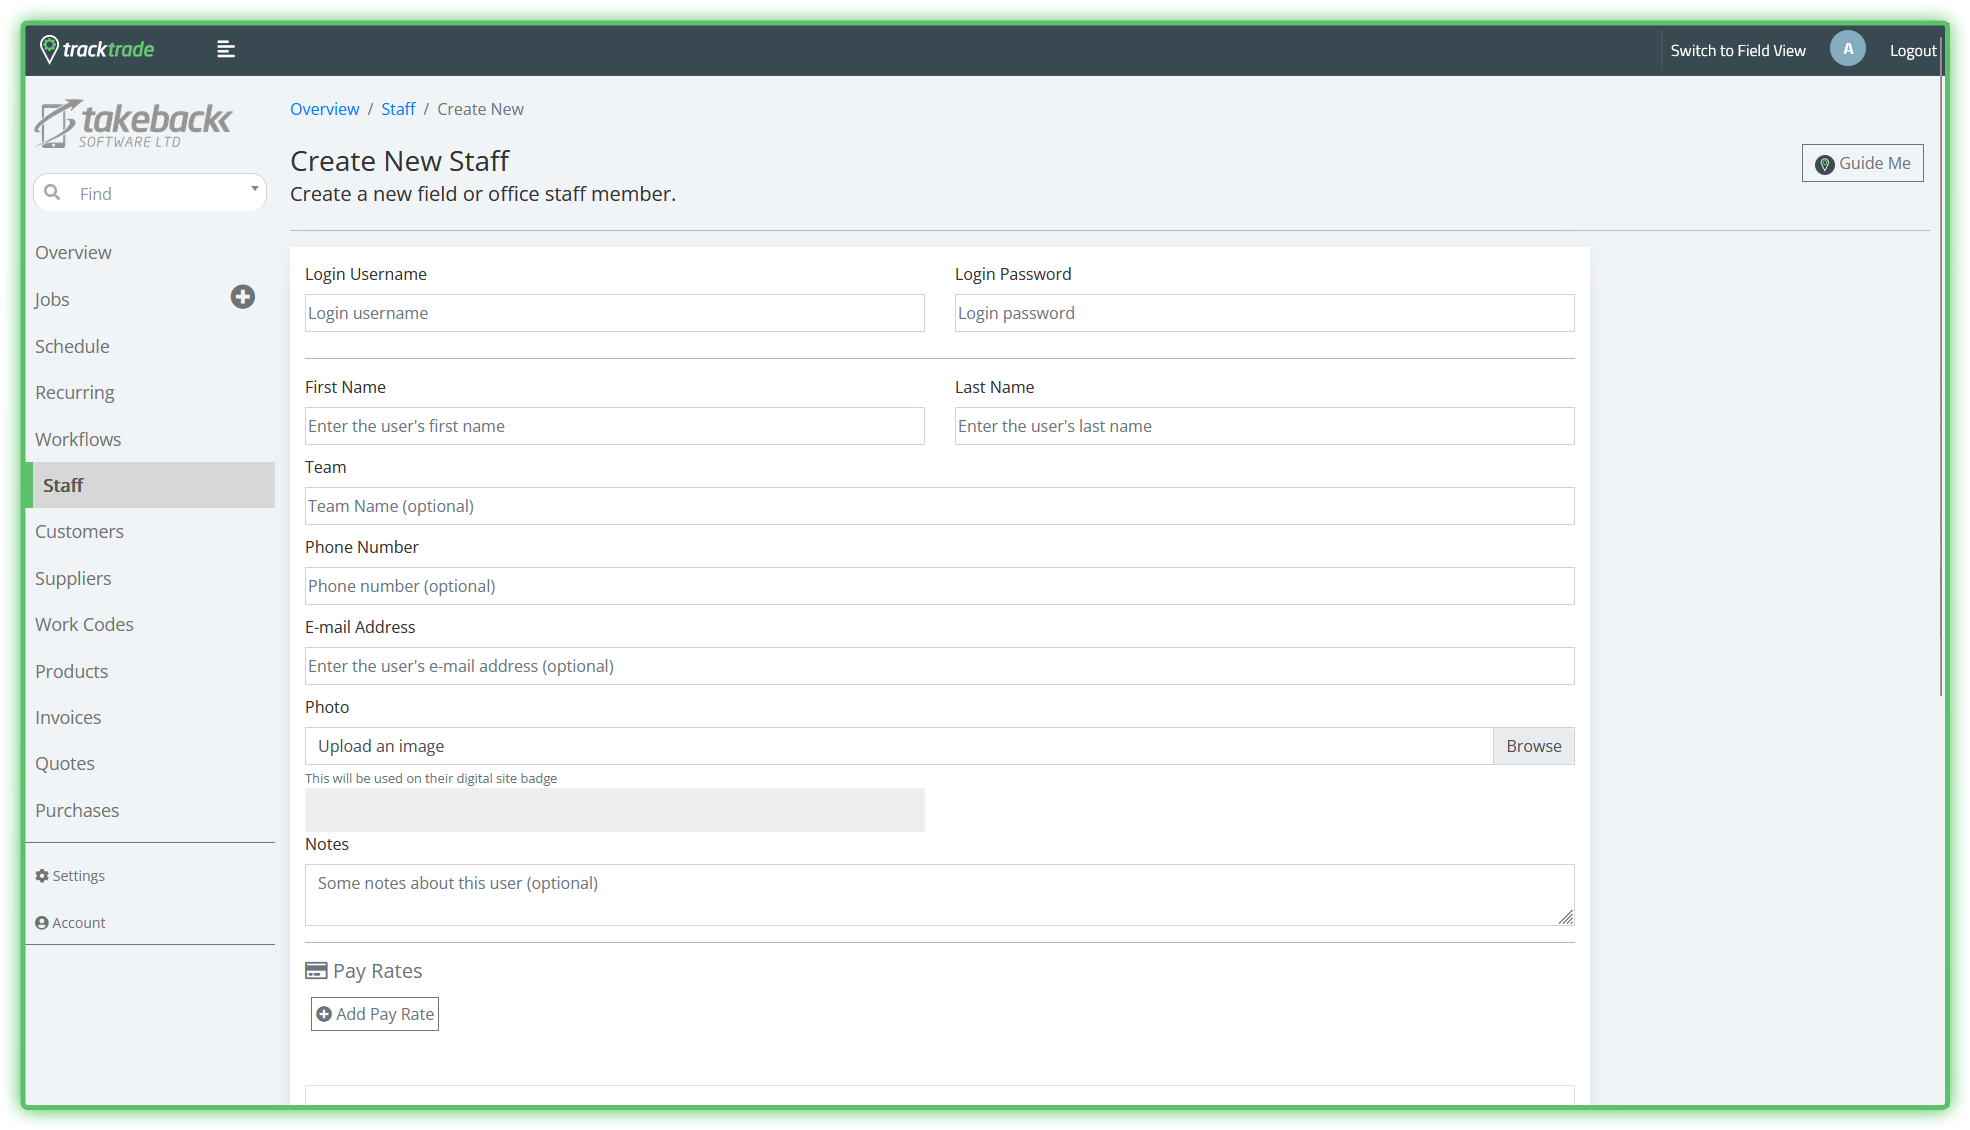Viewport: 1970px width, 1130px height.
Task: Browse for a photo to upload
Action: 1533,746
